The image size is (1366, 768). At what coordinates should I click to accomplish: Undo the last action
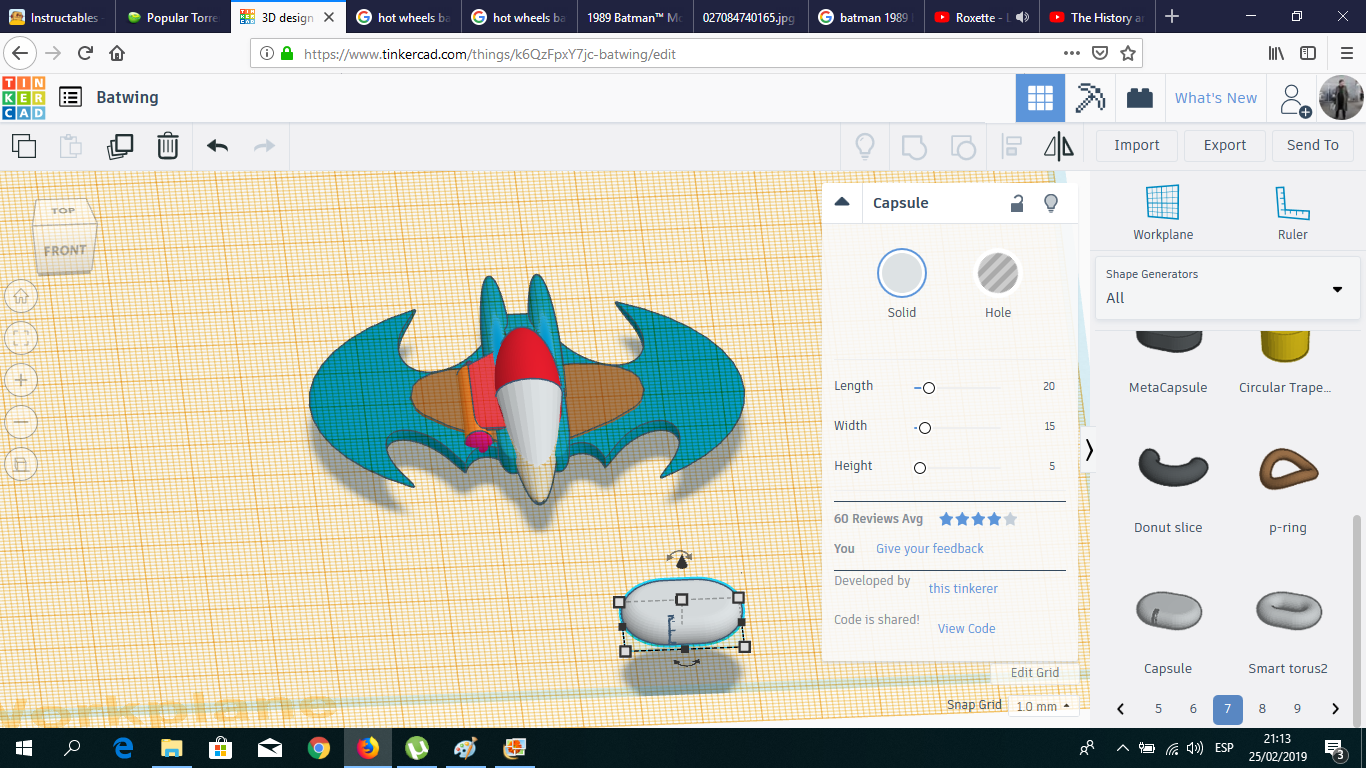[217, 146]
